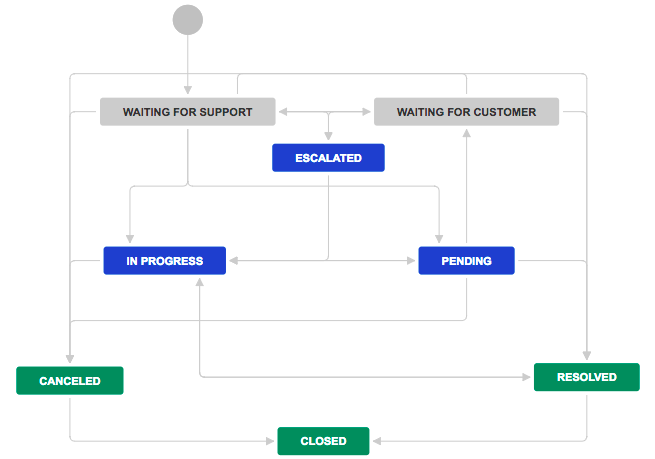Click arrowhead entering top of In Progress
This screenshot has height=459, width=655.
(130, 242)
